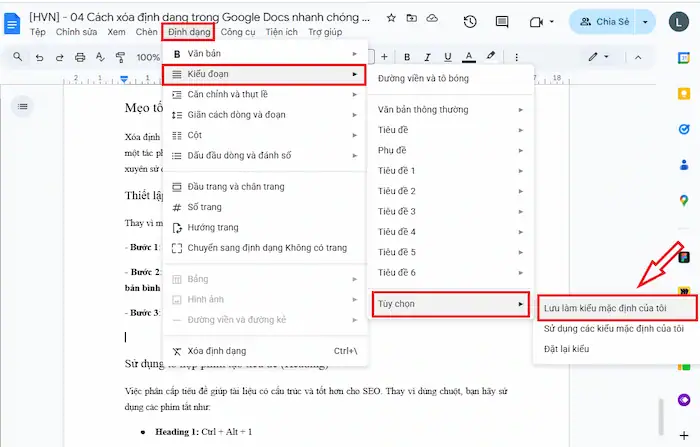Viewport: 700px width, 447px height.
Task: Click the version history clock icon
Action: point(470,21)
